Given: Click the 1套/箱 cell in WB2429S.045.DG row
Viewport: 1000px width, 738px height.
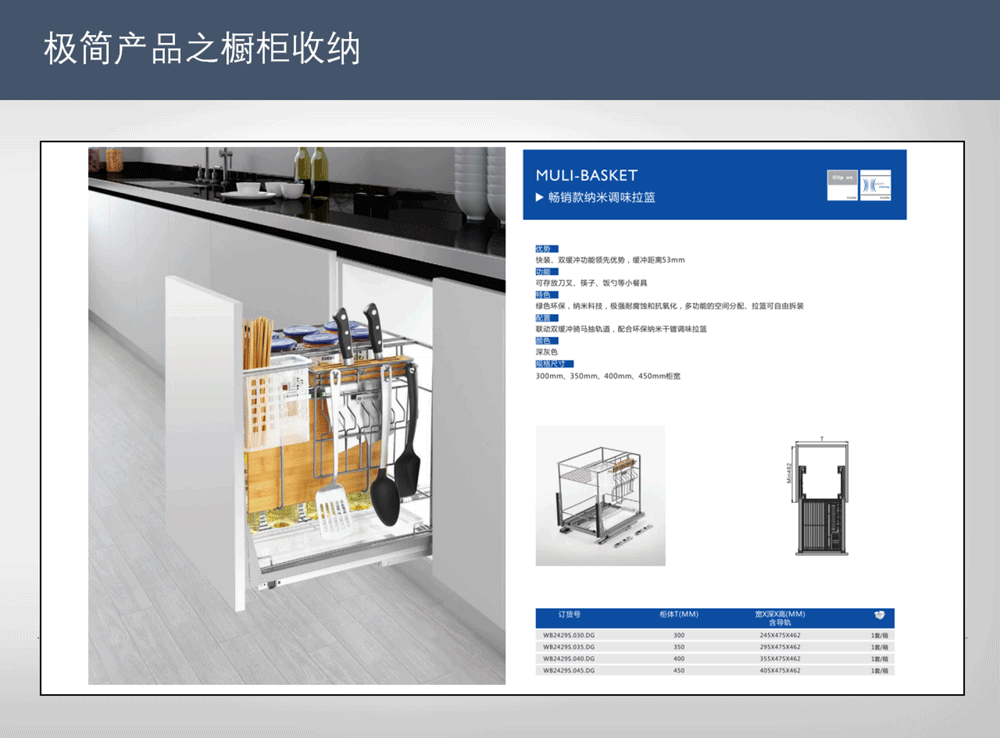Looking at the screenshot, I should click(x=879, y=670).
